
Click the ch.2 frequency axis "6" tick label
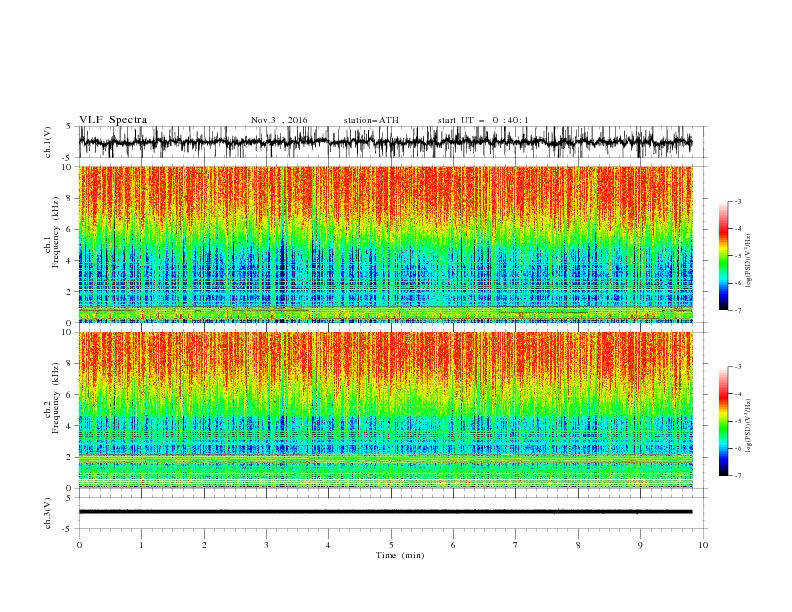pos(69,395)
